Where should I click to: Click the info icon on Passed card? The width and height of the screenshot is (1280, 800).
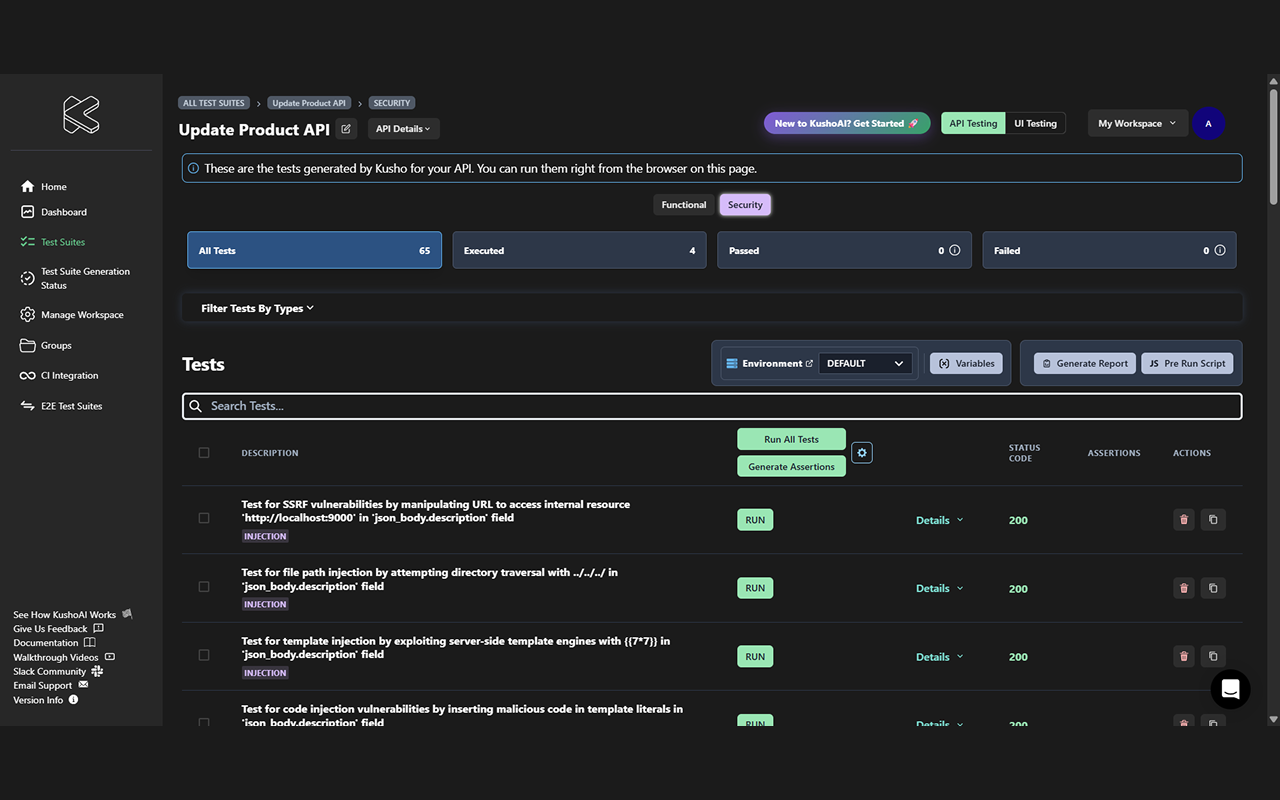[x=954, y=250]
